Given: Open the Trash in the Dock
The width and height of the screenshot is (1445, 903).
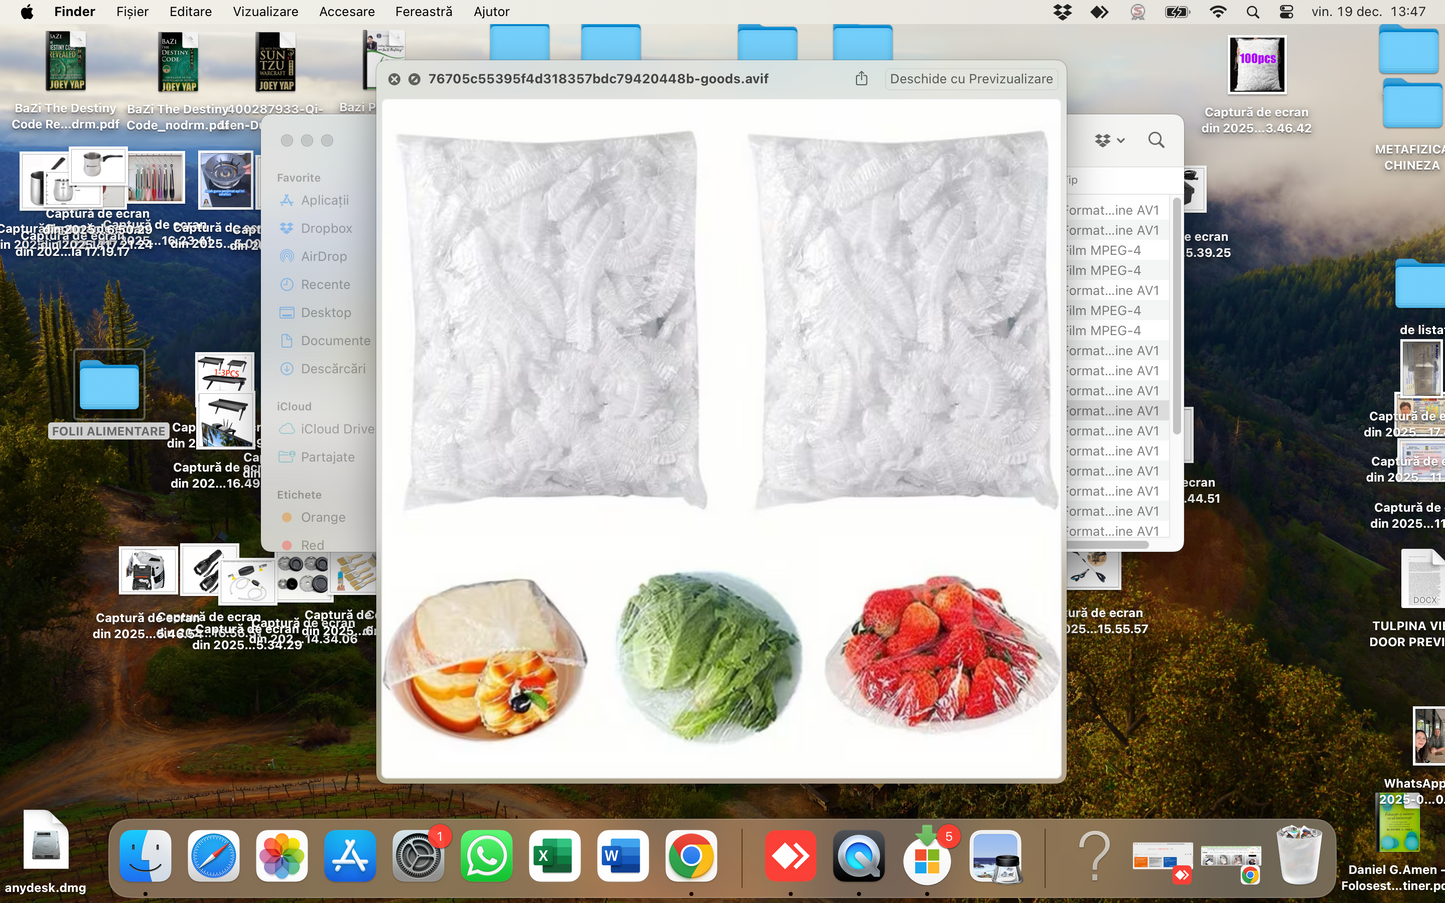Looking at the screenshot, I should coord(1299,856).
